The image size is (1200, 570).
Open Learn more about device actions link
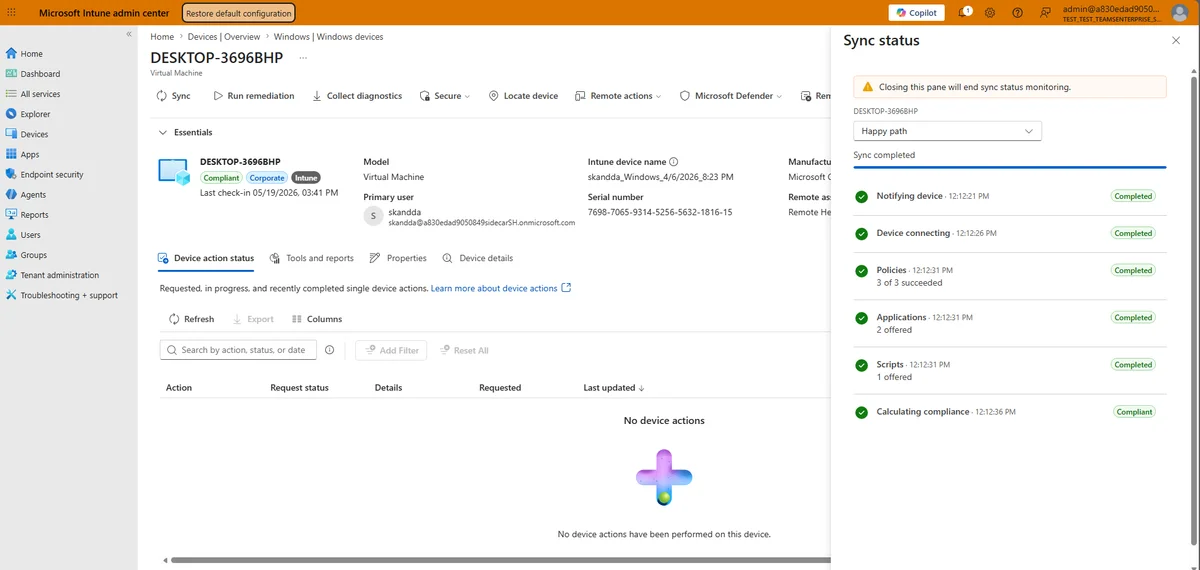tap(501, 288)
